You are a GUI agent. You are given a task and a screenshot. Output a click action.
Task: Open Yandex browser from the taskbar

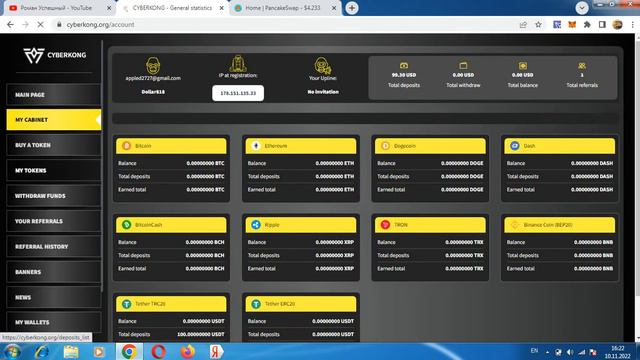pyautogui.click(x=216, y=351)
